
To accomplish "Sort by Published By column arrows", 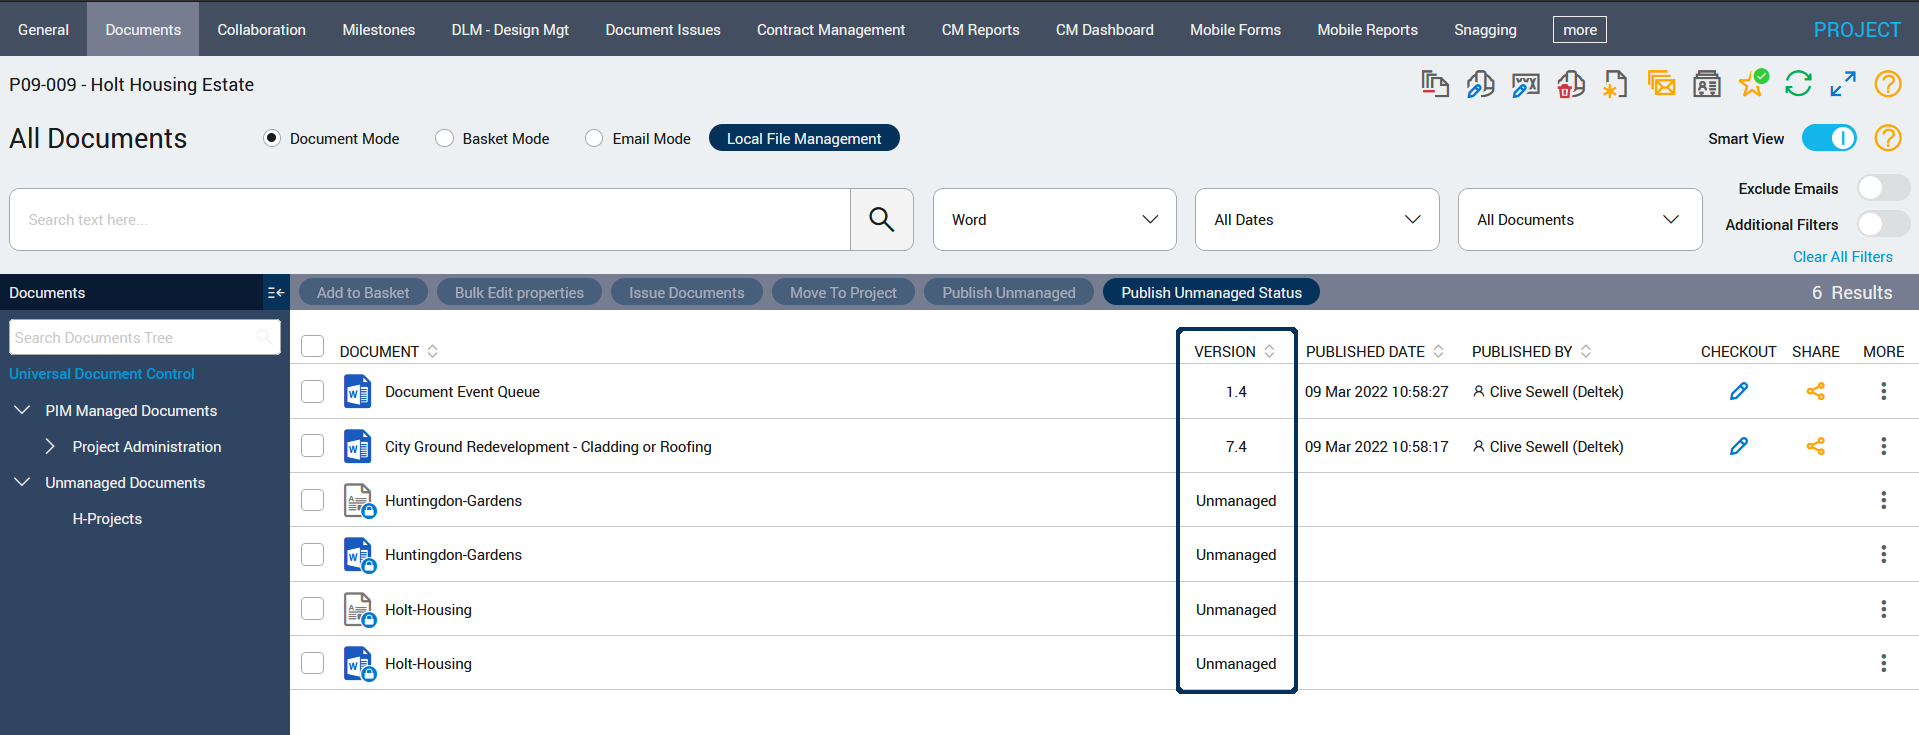I will tap(1586, 351).
